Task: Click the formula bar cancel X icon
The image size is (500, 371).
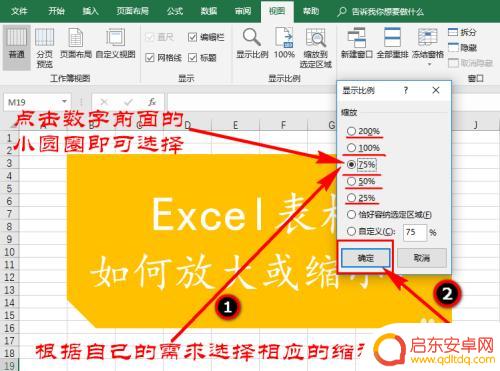Action: pos(104,102)
